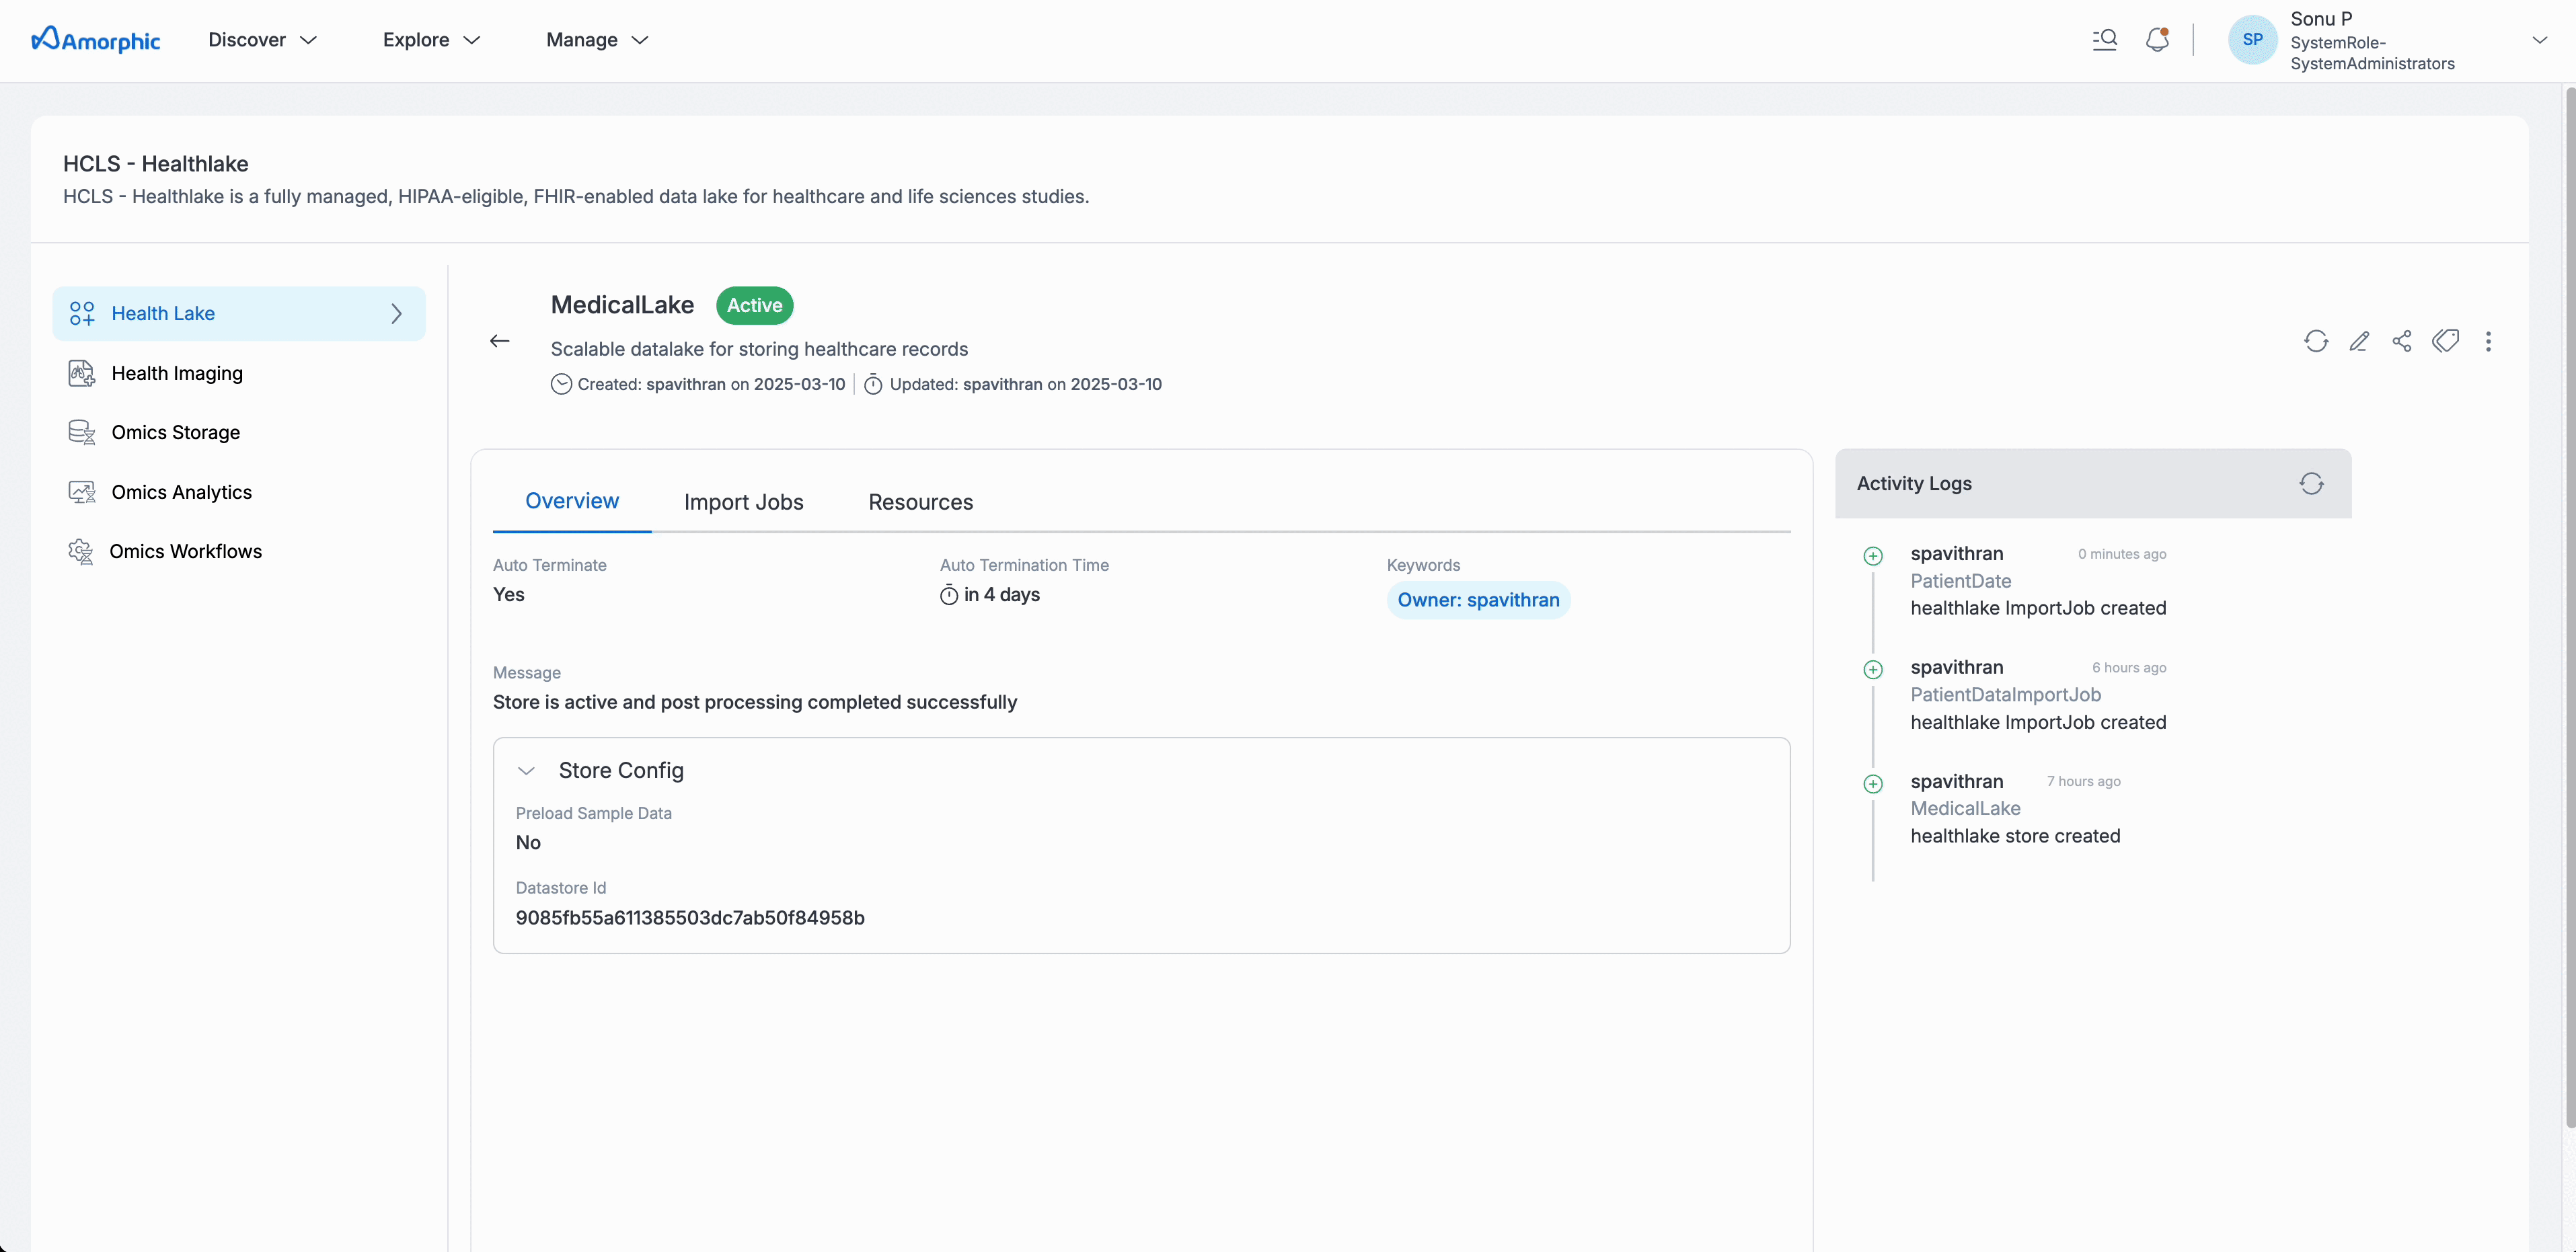The width and height of the screenshot is (2576, 1252).
Task: Click the Amorphic logo
Action: pos(96,40)
